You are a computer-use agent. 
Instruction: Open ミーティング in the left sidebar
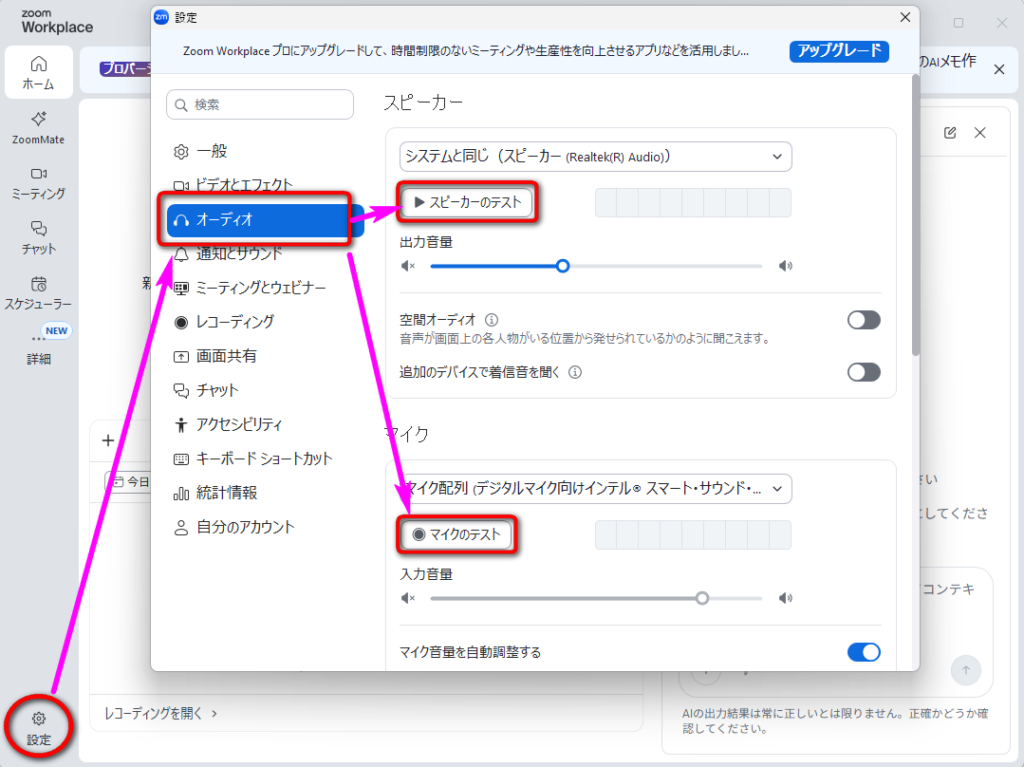coord(39,183)
